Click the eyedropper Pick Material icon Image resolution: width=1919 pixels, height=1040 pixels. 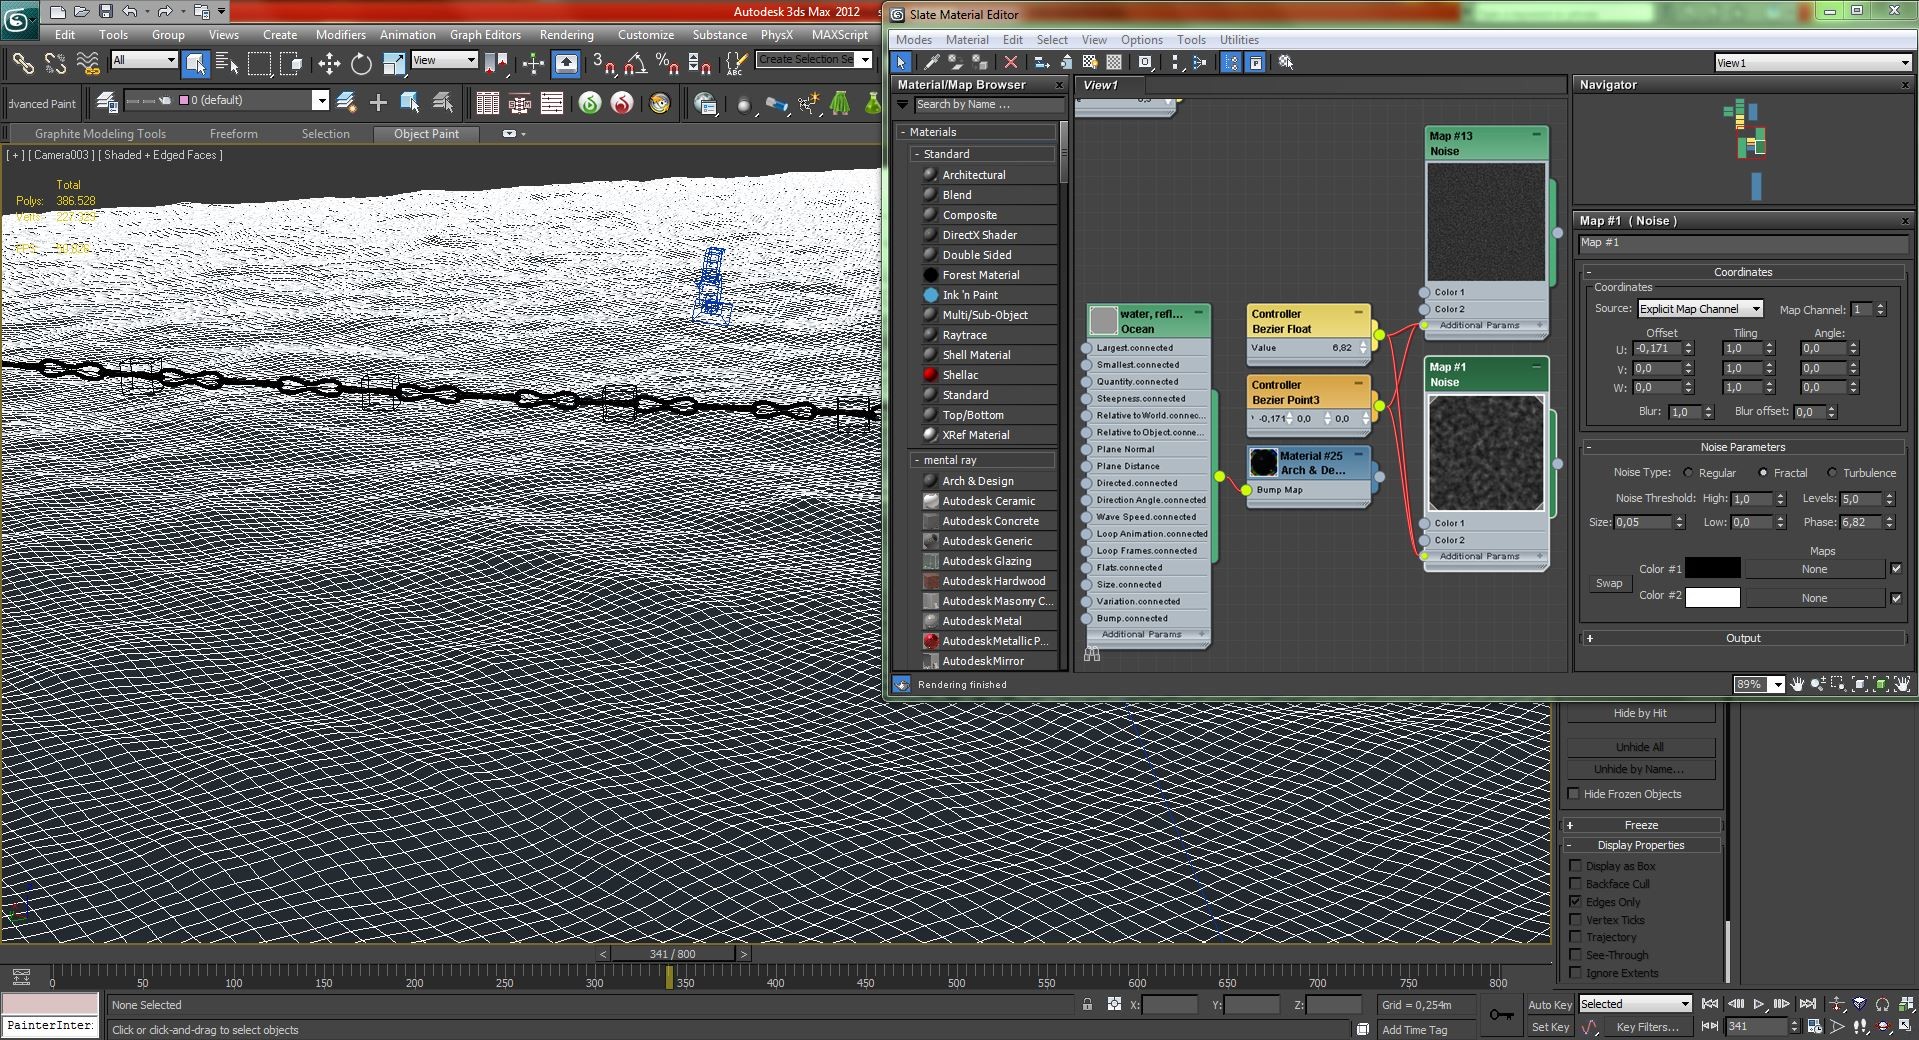pyautogui.click(x=931, y=62)
